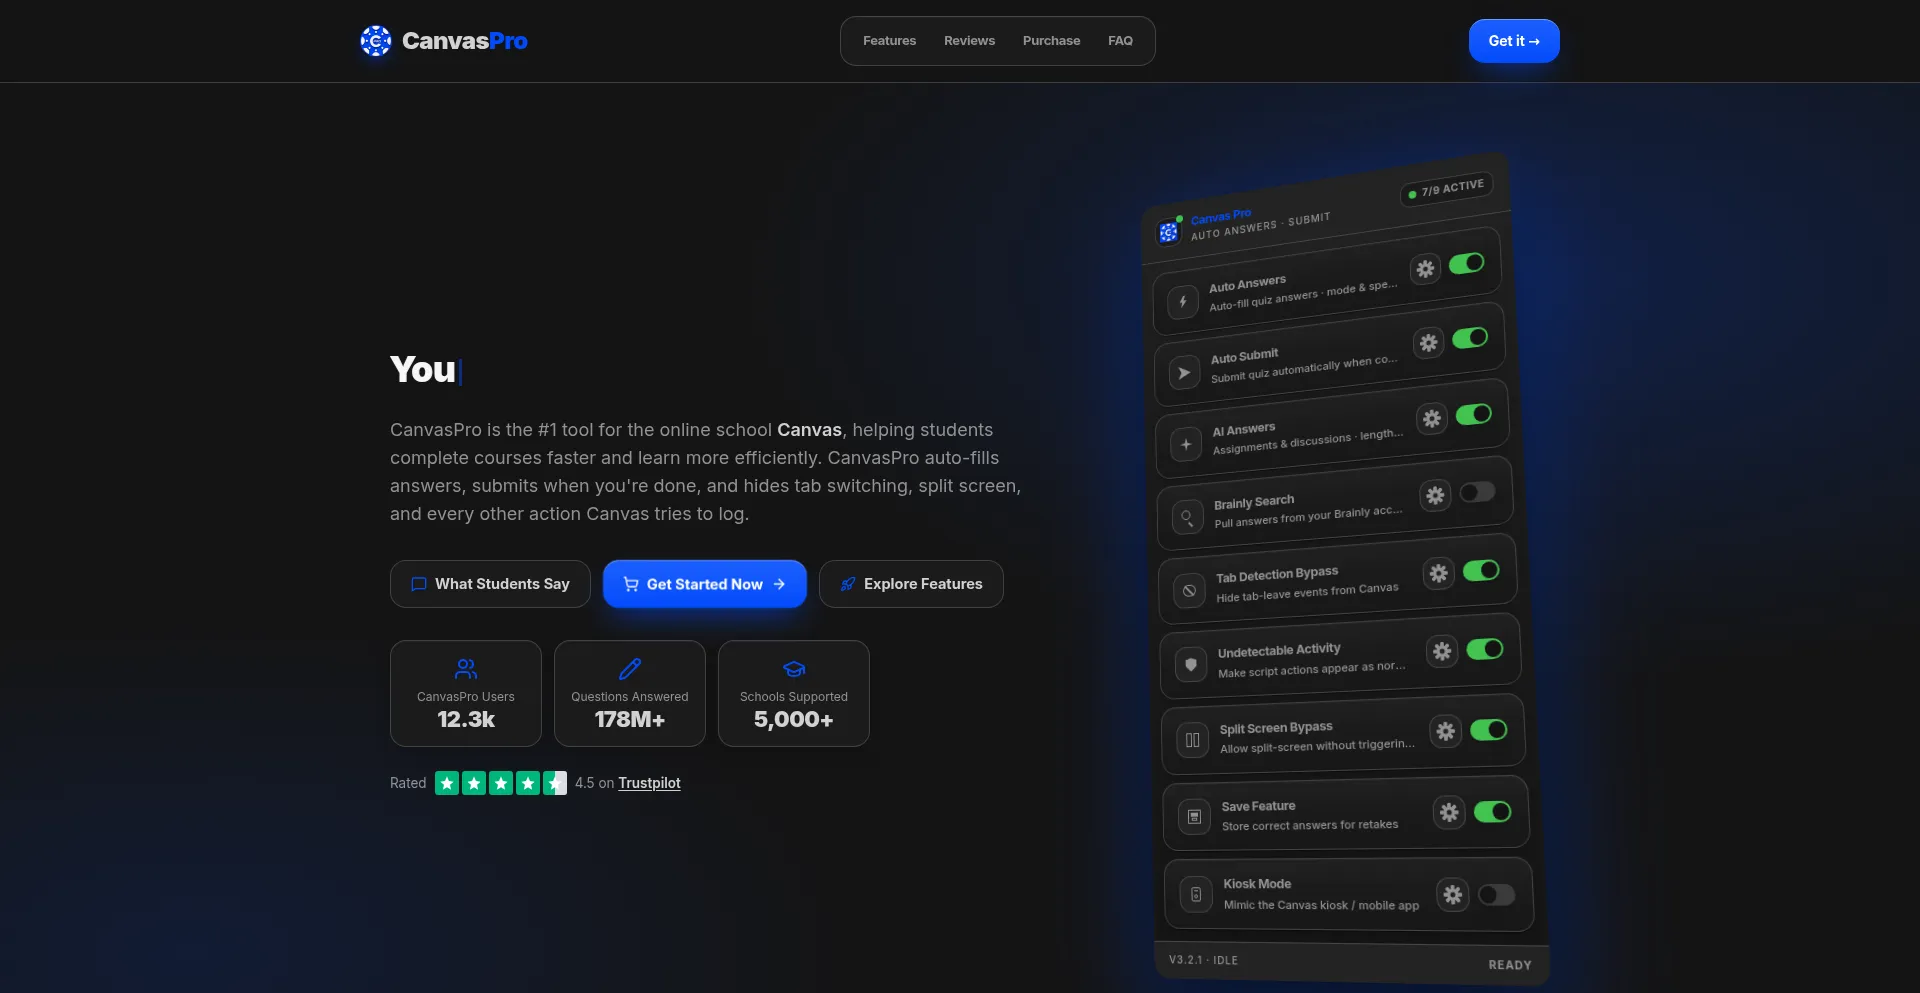Viewport: 1920px width, 993px height.
Task: Open settings gear for Auto Answers
Action: pos(1425,269)
